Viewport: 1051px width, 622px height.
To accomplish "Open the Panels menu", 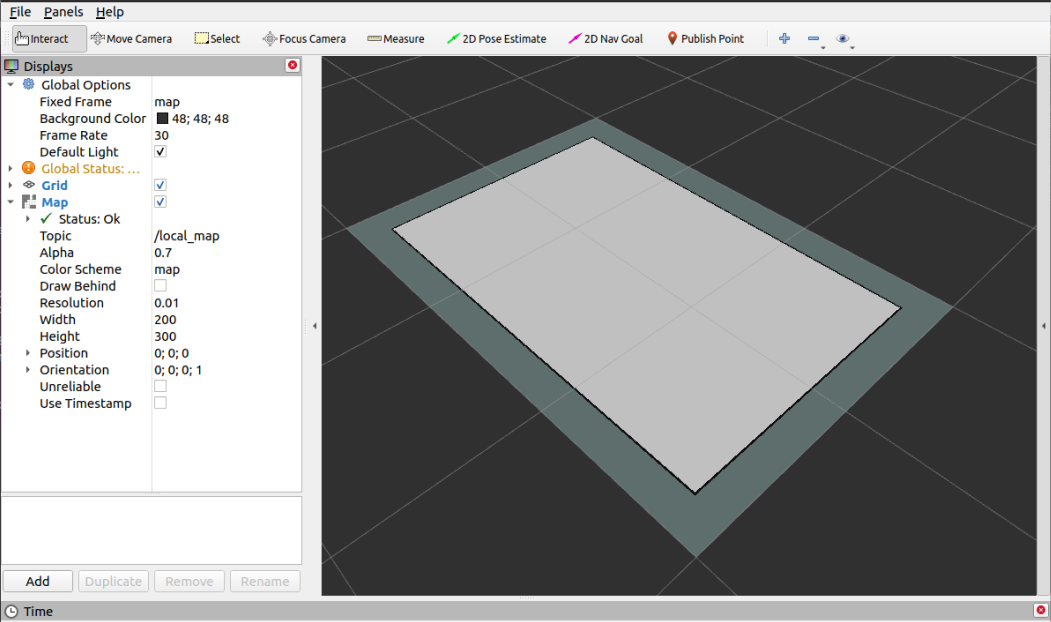I will tap(63, 11).
